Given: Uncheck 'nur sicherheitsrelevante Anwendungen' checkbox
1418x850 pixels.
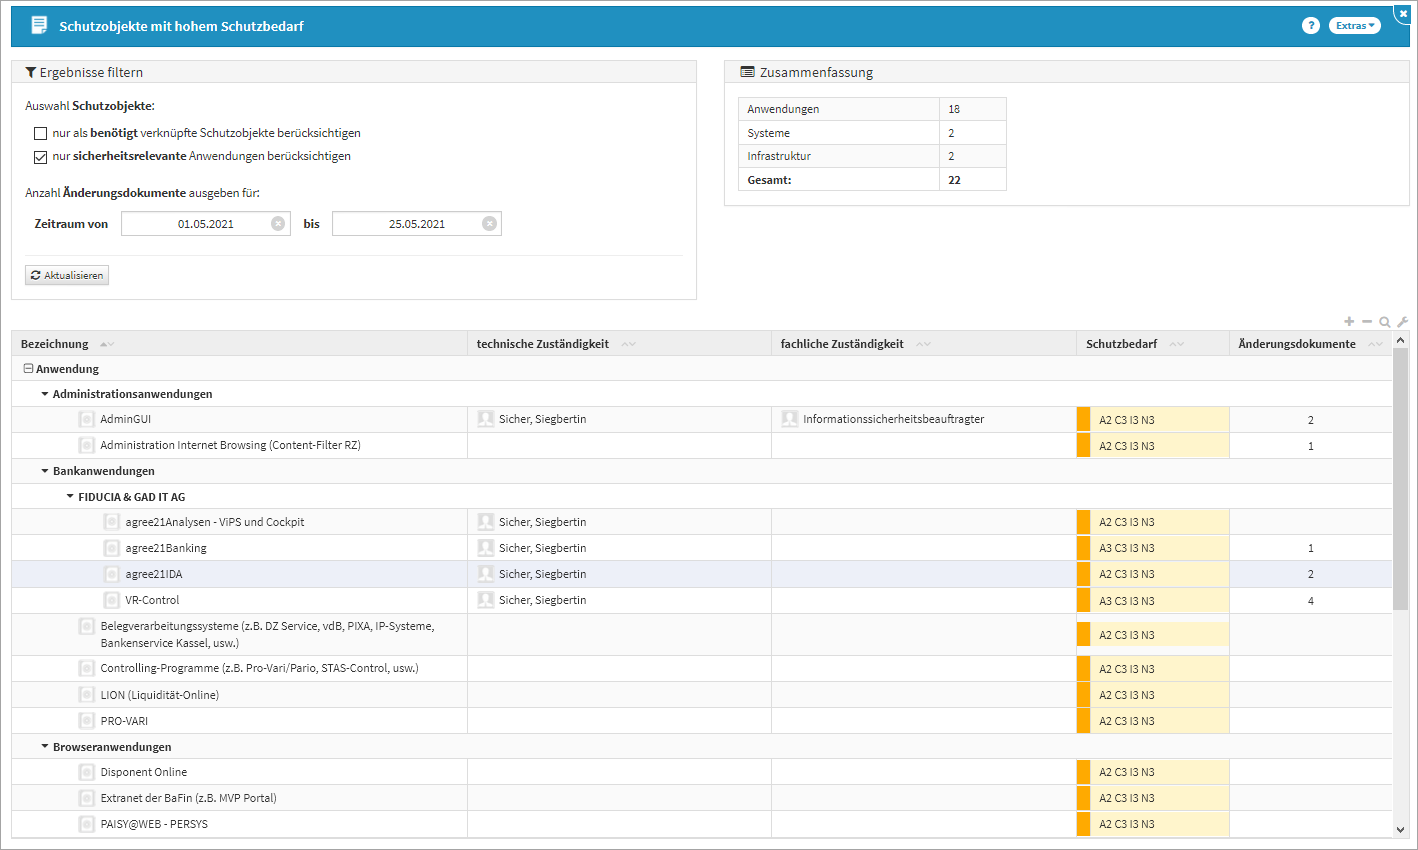Looking at the screenshot, I should click(x=41, y=157).
